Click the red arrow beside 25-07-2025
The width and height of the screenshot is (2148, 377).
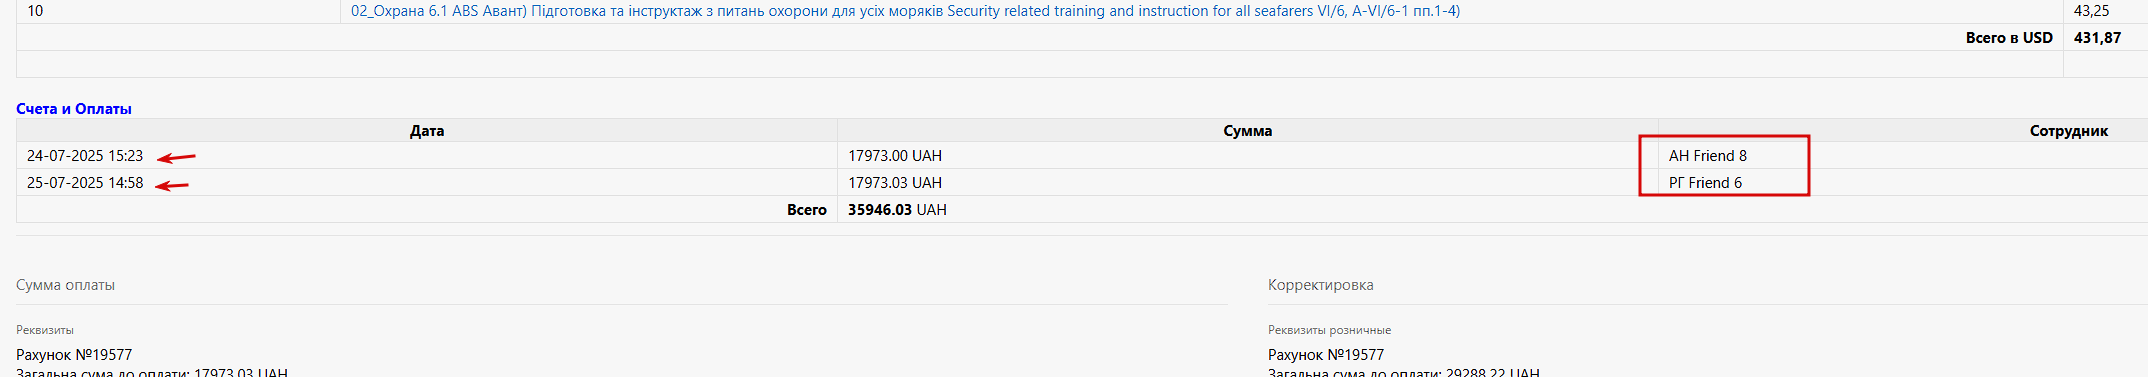pos(172,185)
